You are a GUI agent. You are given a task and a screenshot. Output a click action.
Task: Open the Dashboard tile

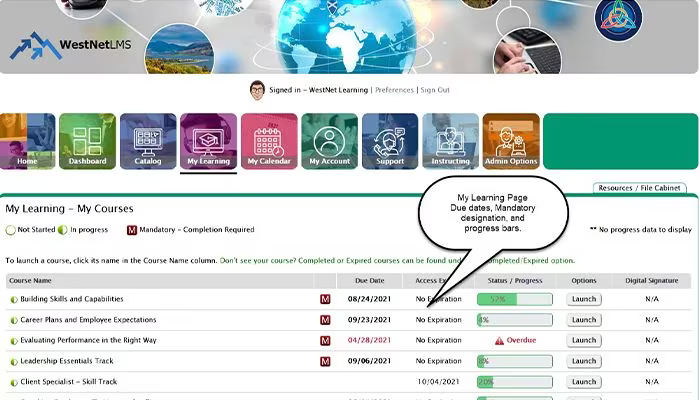tap(88, 141)
